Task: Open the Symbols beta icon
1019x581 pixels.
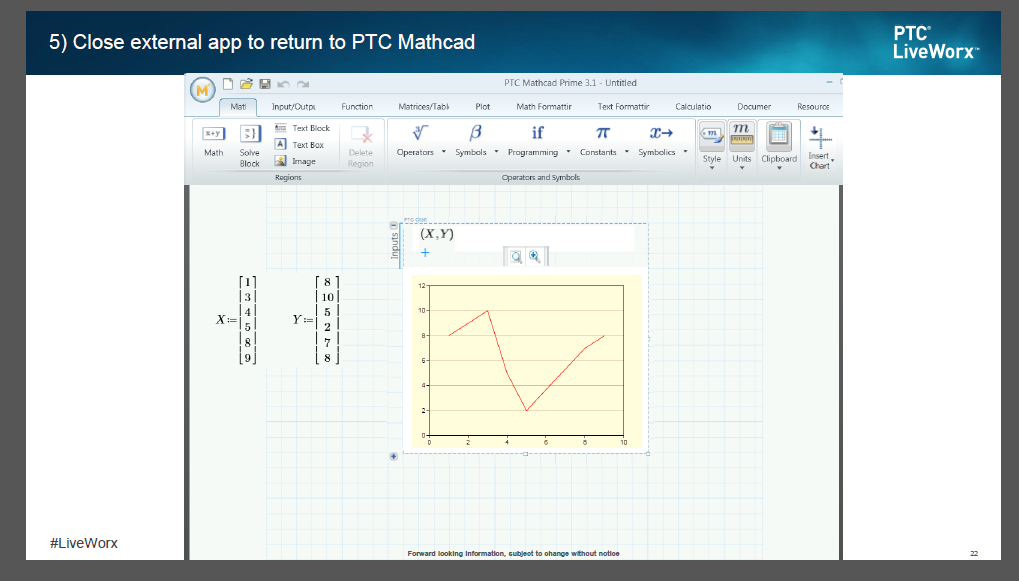Action: pos(475,133)
